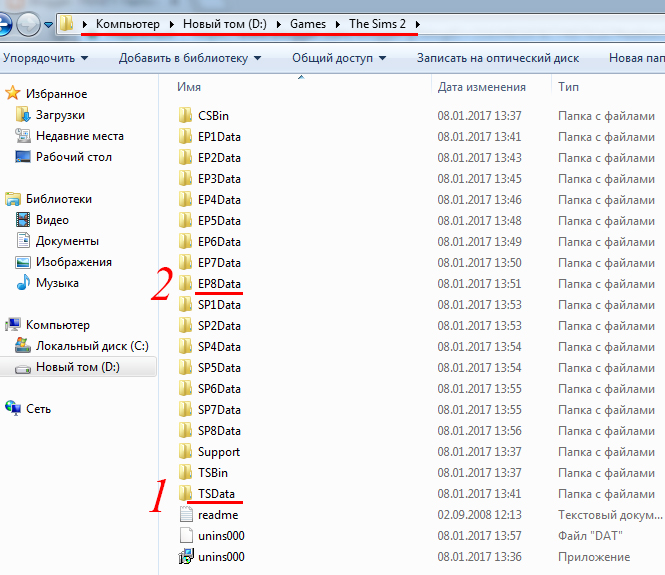Open Изображения library

click(74, 262)
